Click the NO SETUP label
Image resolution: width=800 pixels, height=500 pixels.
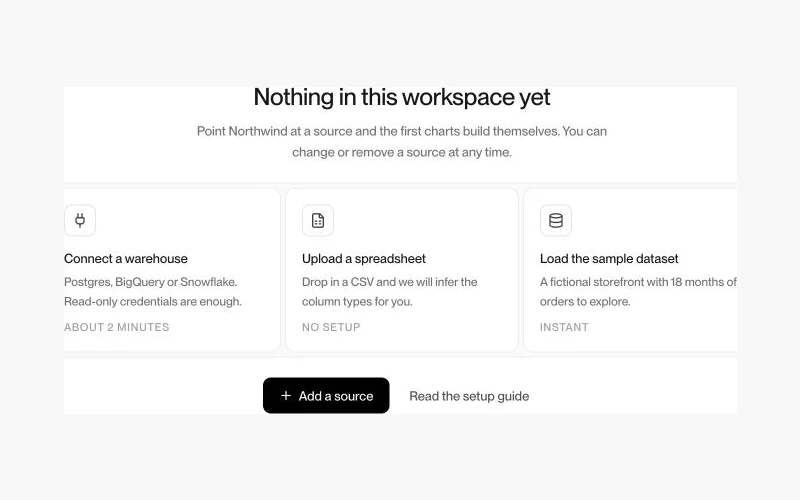tap(331, 327)
